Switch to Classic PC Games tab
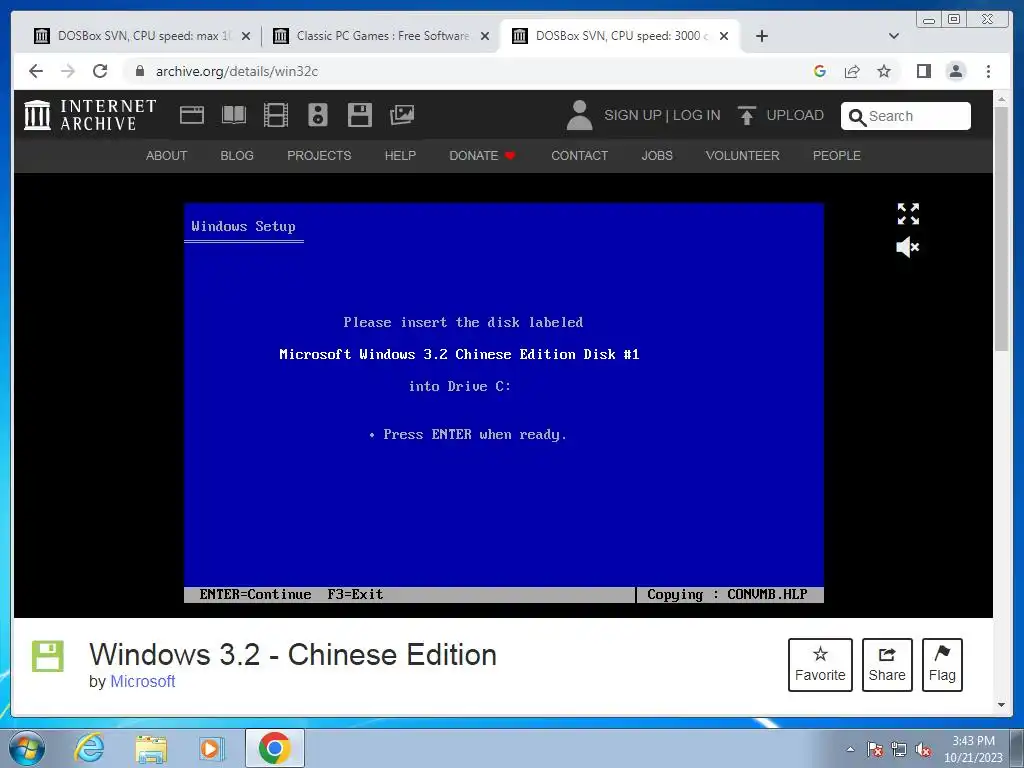Viewport: 1024px width, 768px height. coord(382,36)
